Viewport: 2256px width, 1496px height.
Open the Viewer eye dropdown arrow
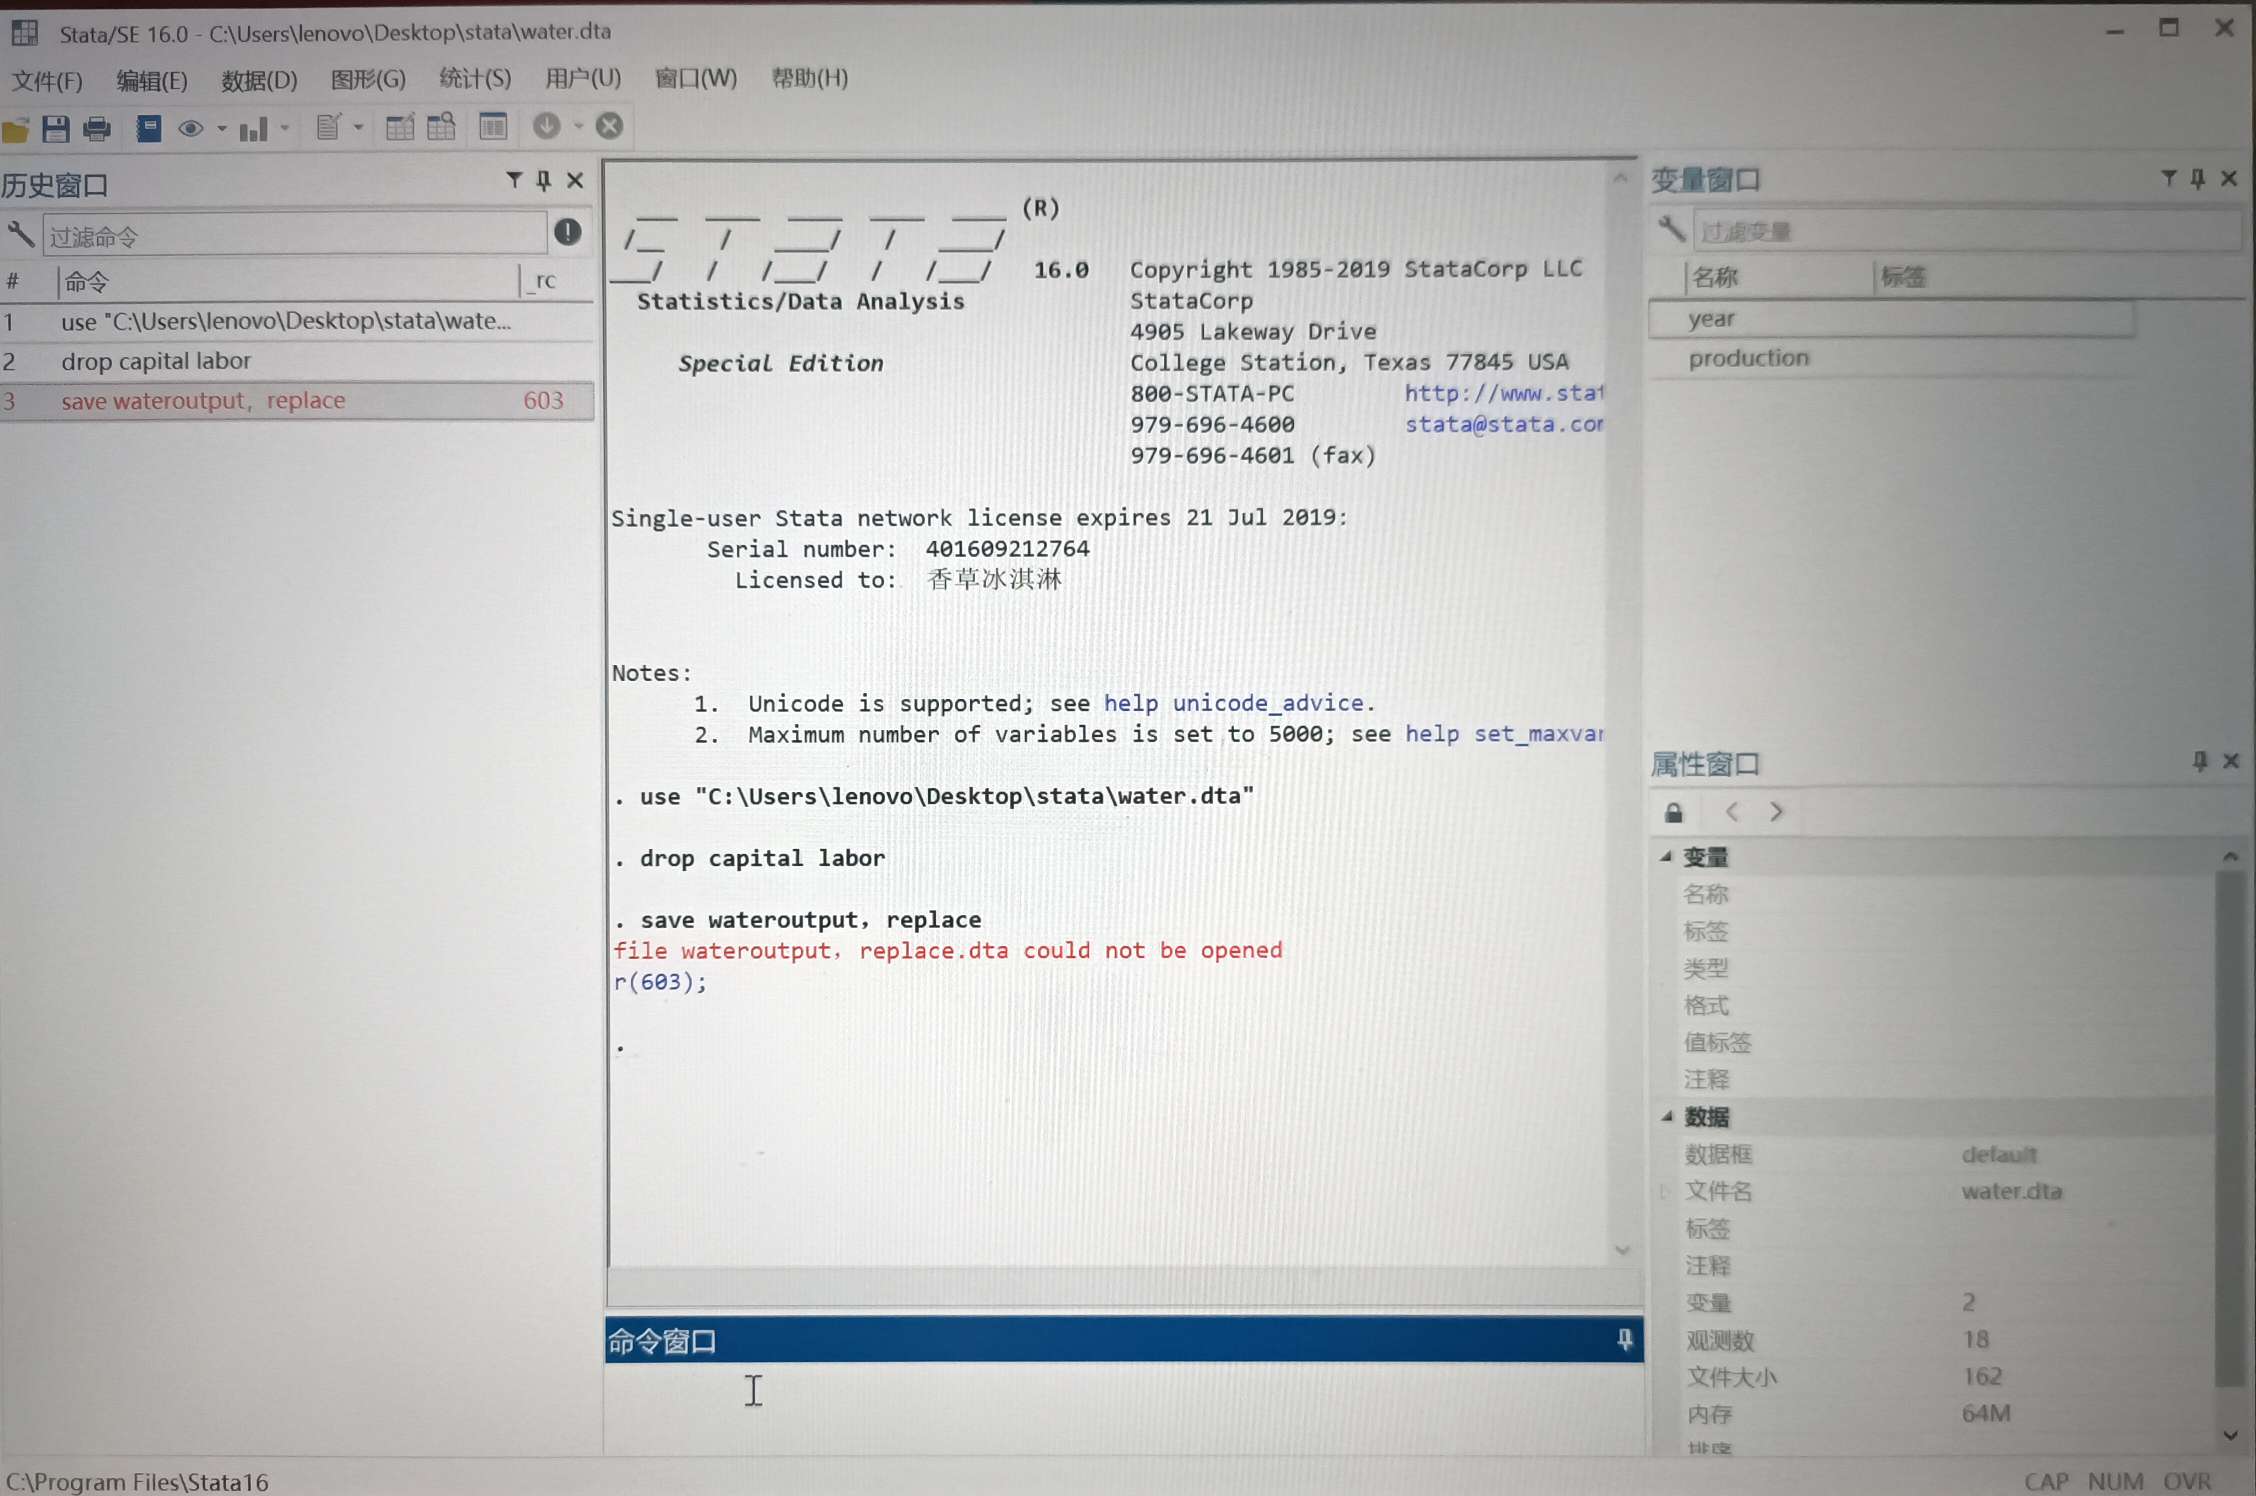221,128
